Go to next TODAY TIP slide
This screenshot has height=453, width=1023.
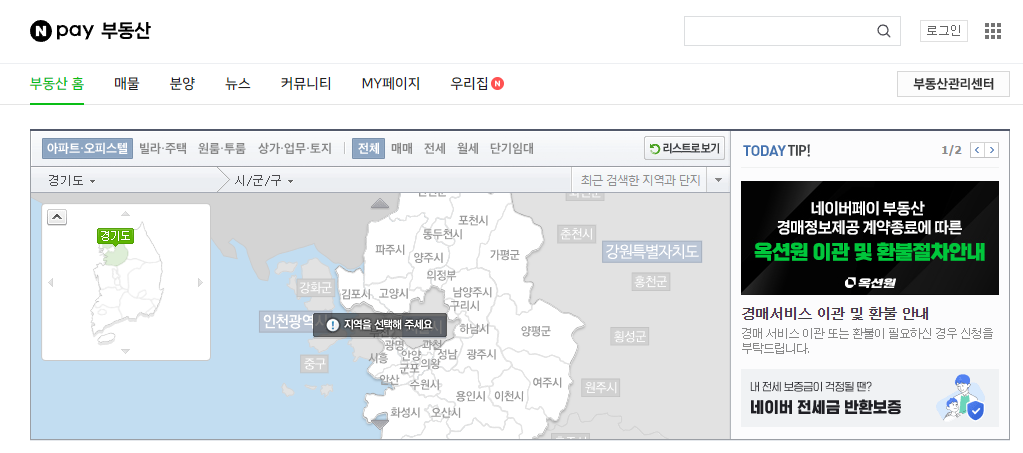(992, 150)
